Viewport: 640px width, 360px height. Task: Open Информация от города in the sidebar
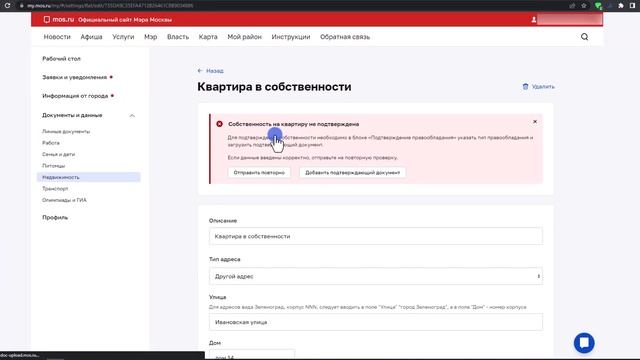(75, 96)
